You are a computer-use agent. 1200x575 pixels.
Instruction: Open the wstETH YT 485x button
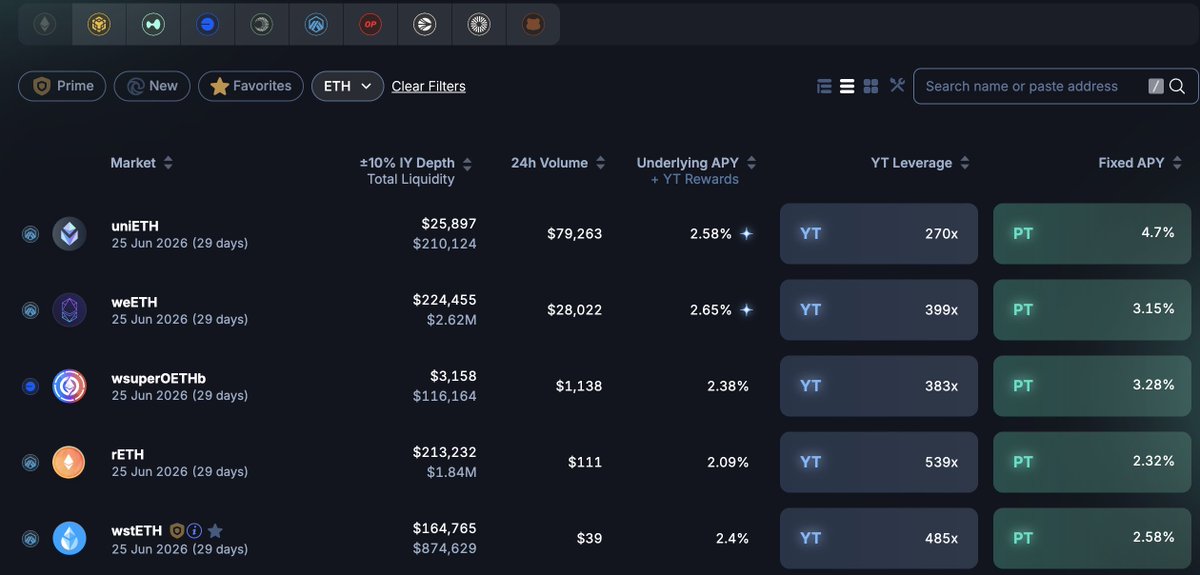point(879,538)
